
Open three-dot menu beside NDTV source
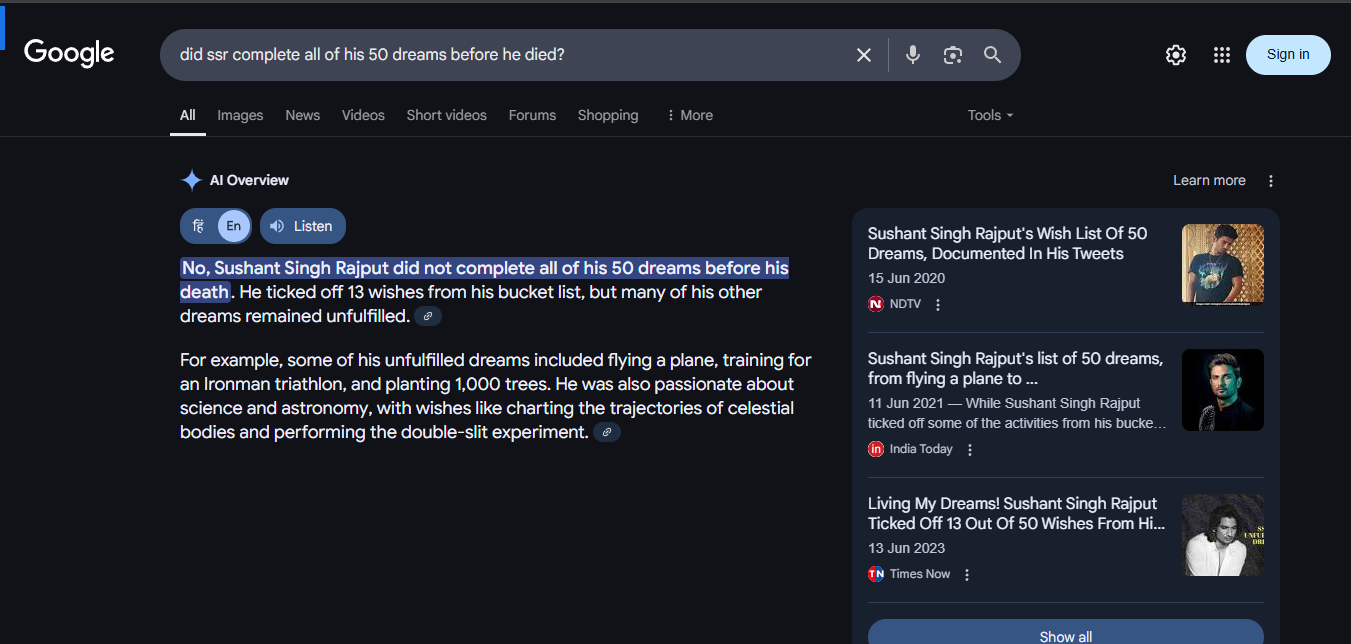pyautogui.click(x=938, y=305)
